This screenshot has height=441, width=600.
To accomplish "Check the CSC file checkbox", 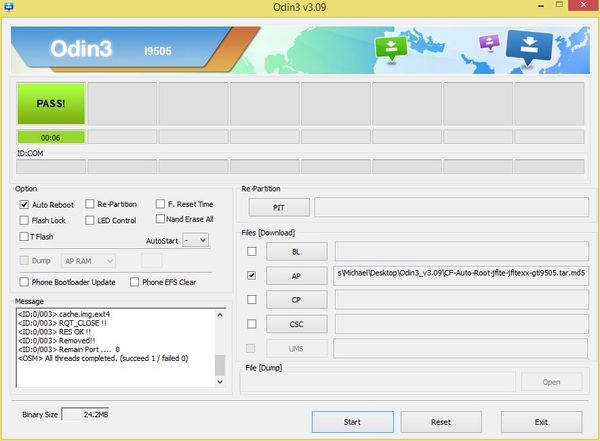I will pyautogui.click(x=252, y=324).
